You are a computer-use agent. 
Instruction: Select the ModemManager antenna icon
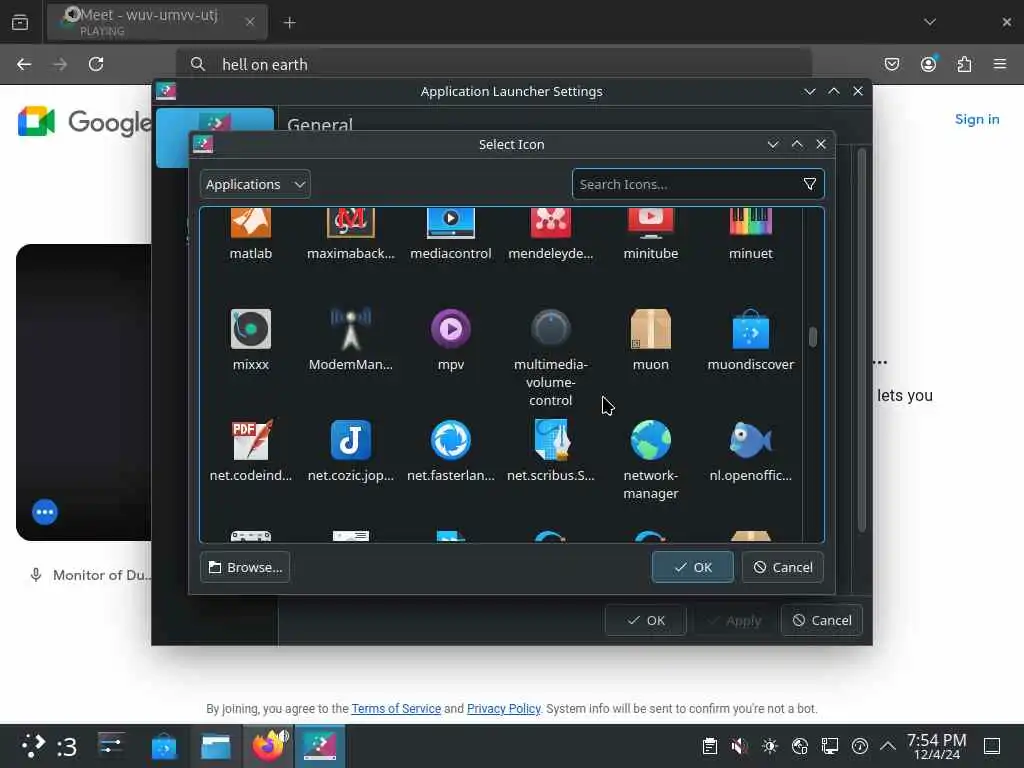[x=351, y=328]
